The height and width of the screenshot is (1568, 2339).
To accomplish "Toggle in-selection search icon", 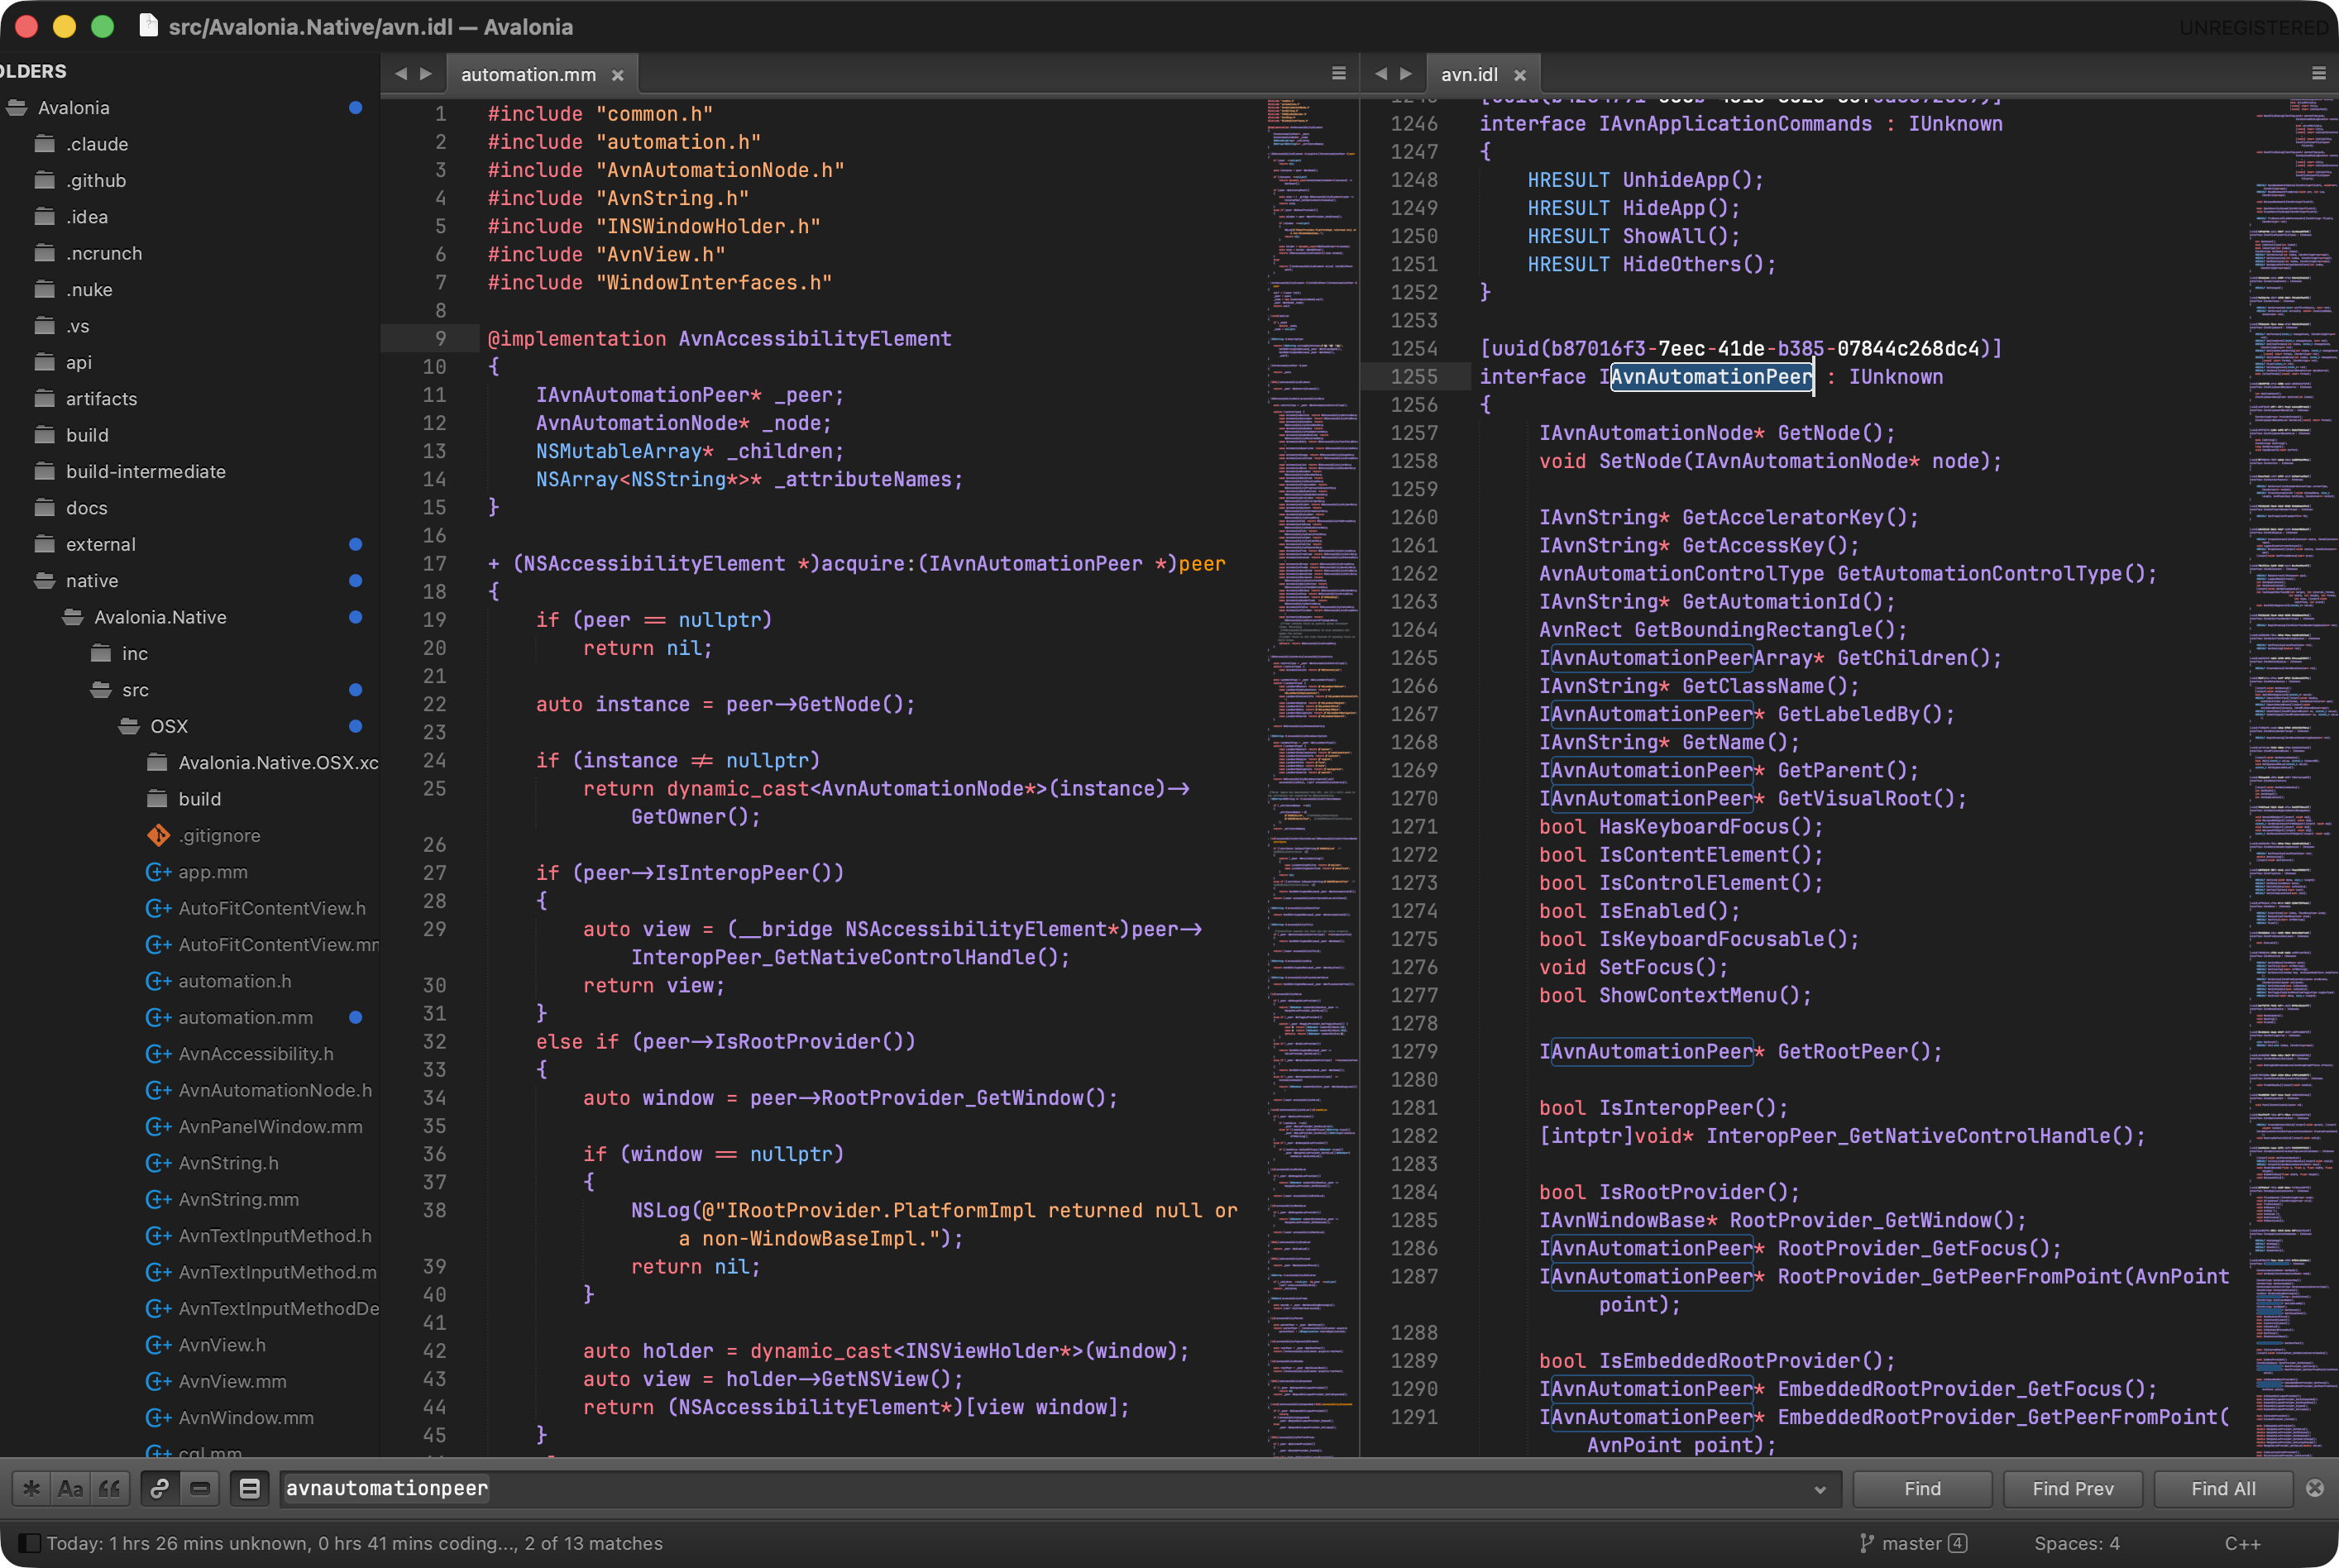I will pos(200,1488).
